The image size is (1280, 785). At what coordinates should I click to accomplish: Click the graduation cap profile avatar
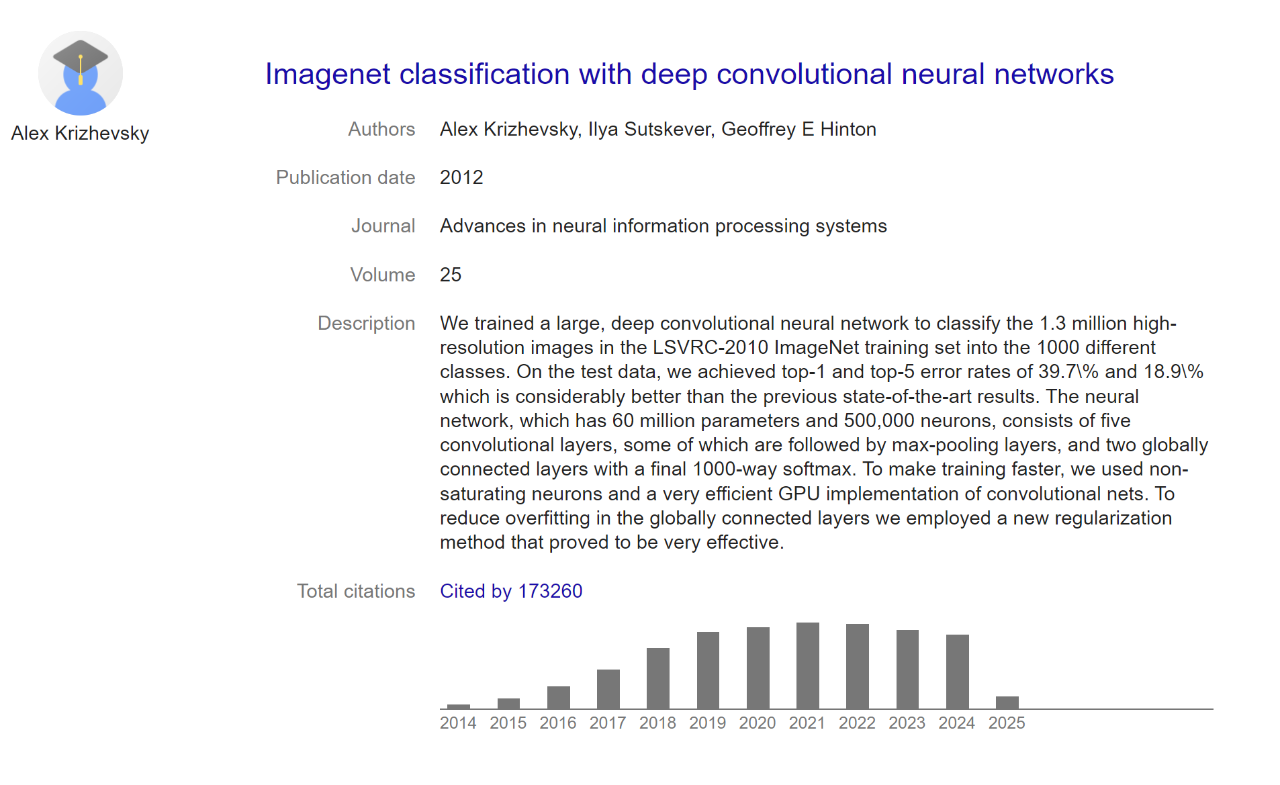(80, 73)
